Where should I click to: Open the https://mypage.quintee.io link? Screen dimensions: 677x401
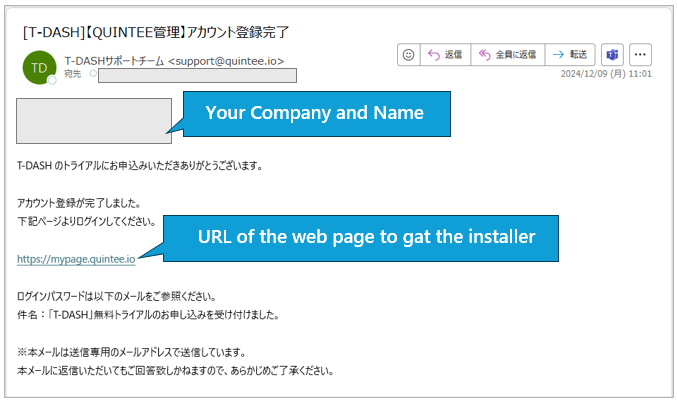[76, 259]
